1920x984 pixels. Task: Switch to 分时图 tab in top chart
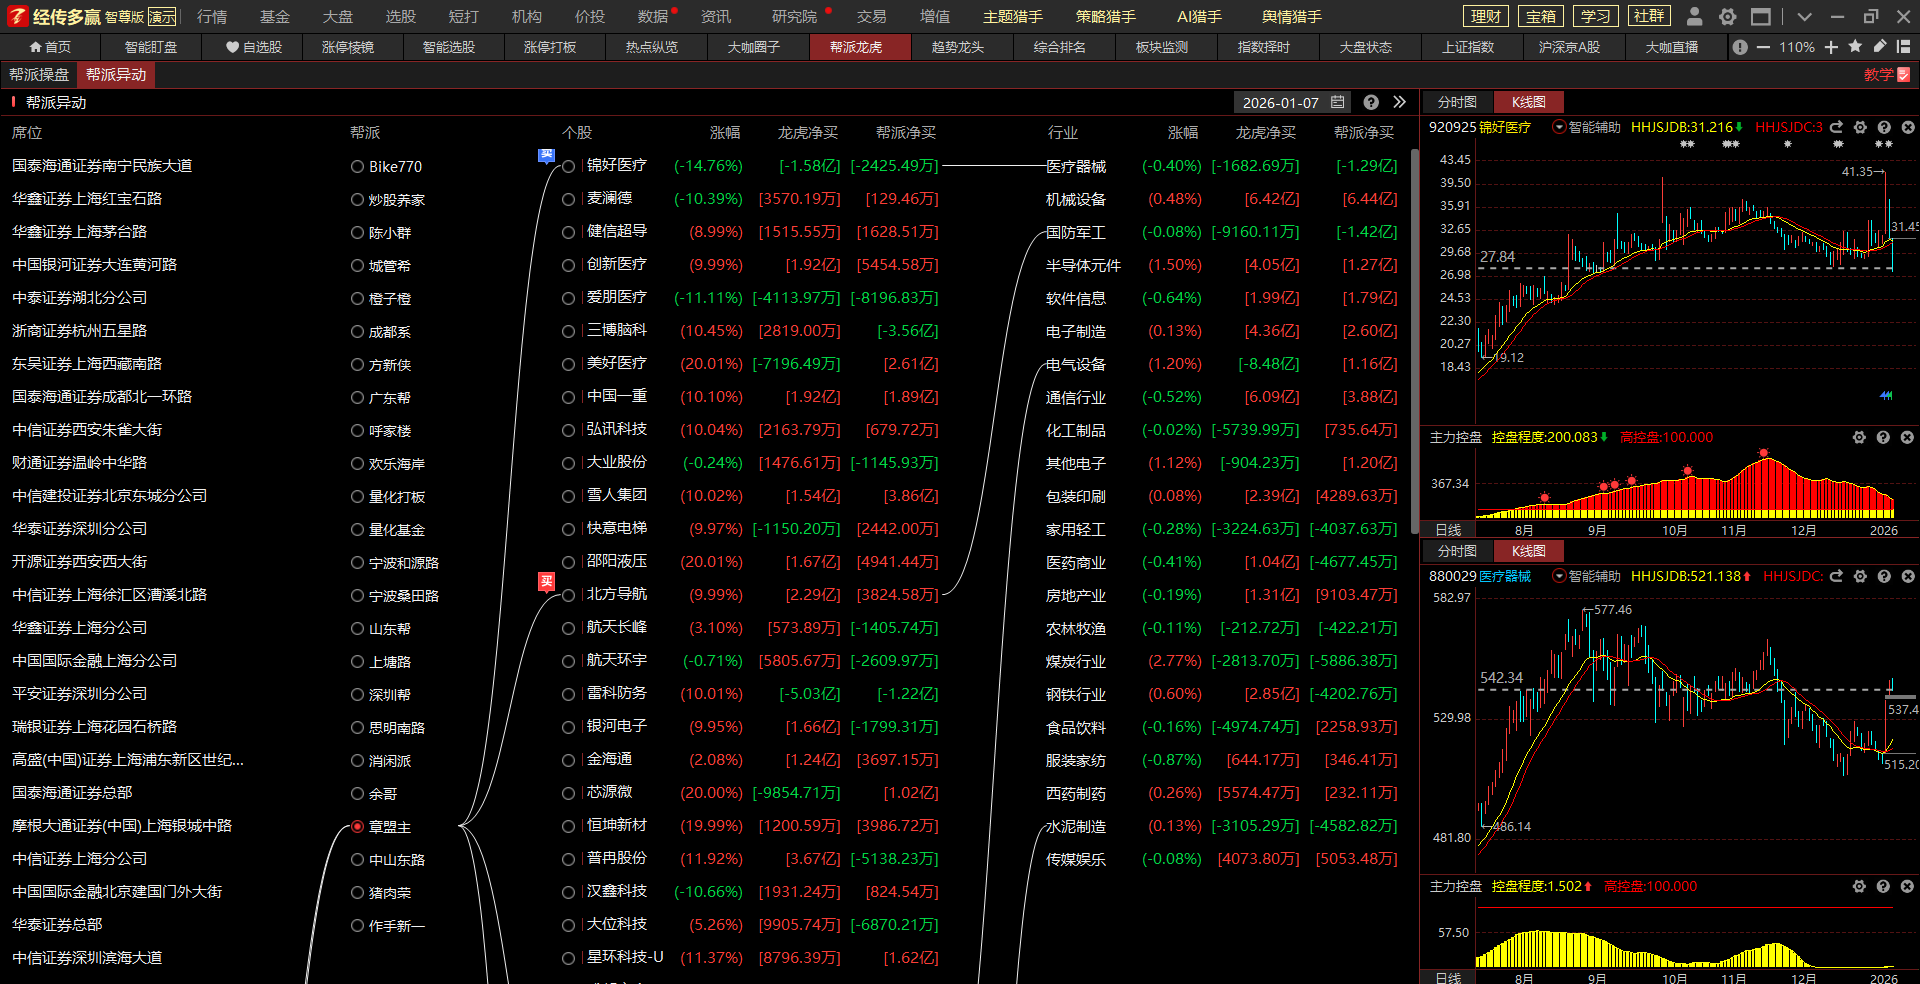tap(1456, 102)
